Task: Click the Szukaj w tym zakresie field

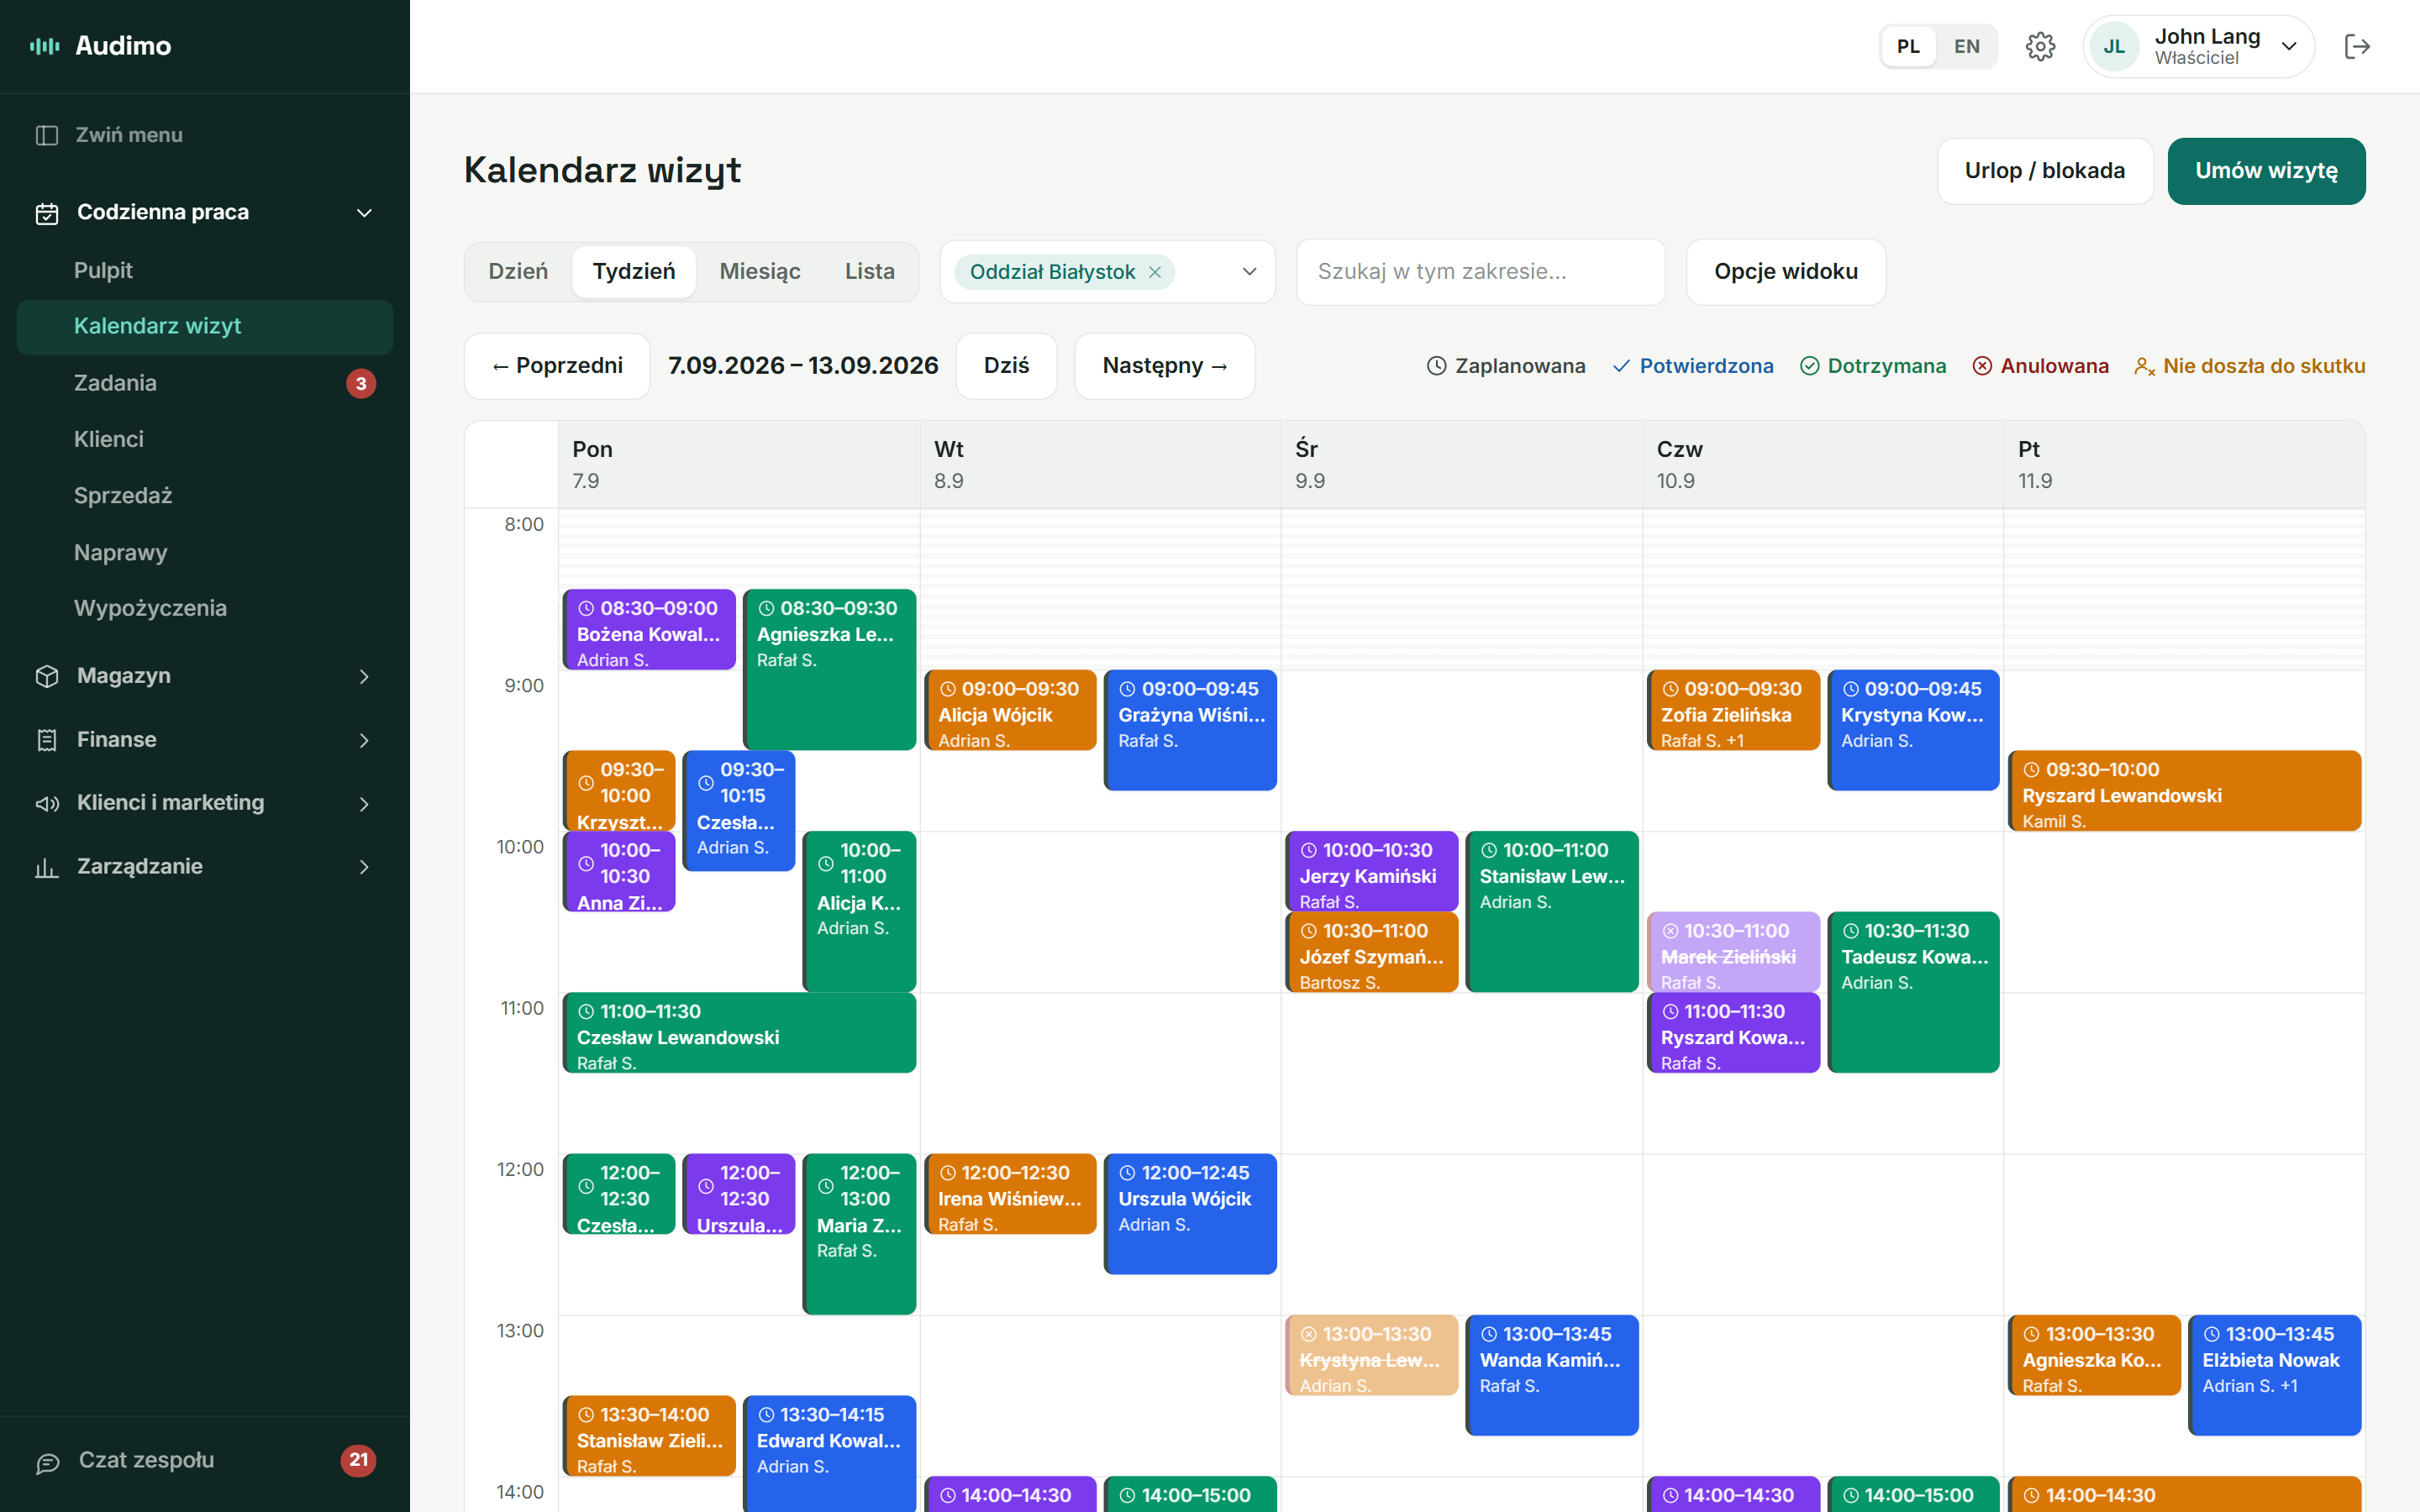Action: tap(1480, 272)
